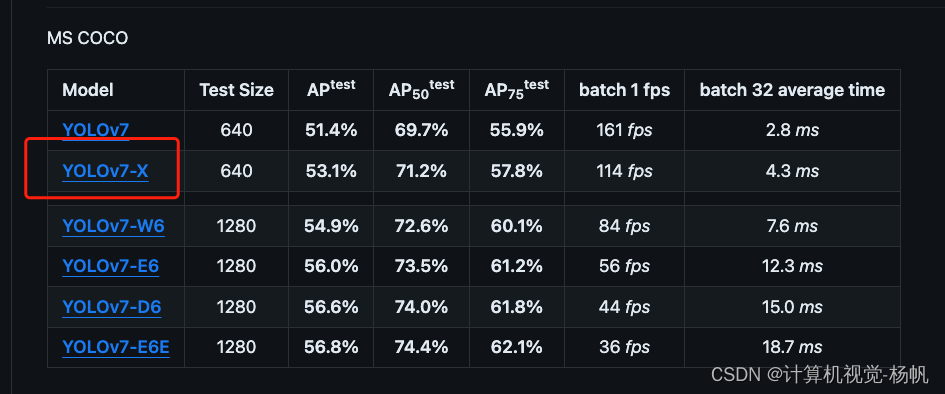Viewport: 945px width, 394px height.
Task: Select the 62.1% AP75 cell
Action: coord(516,347)
